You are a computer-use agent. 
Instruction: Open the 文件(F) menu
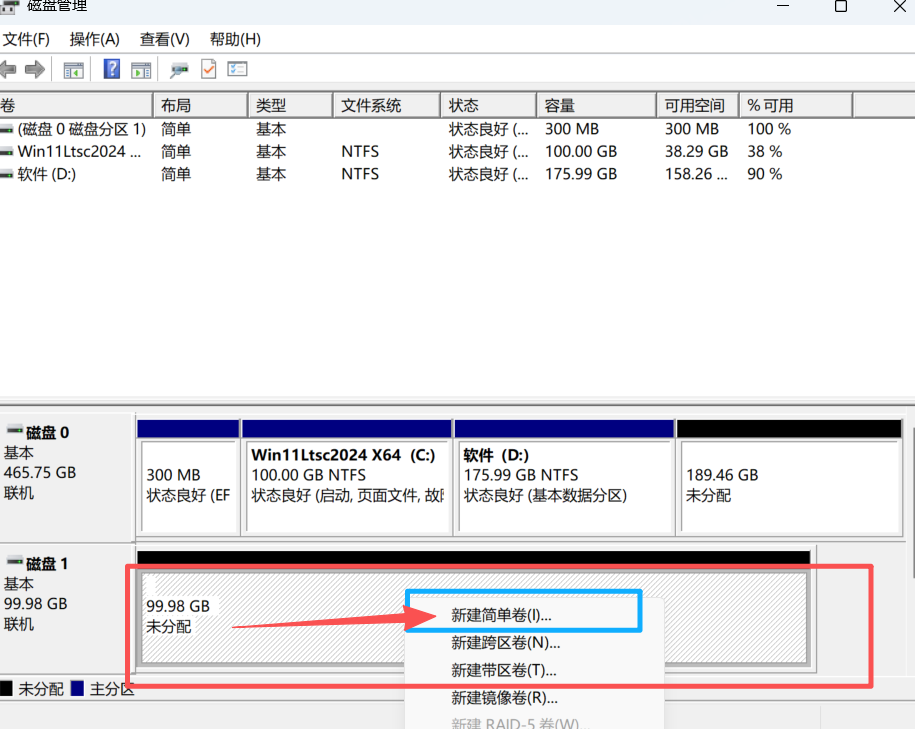coord(26,39)
